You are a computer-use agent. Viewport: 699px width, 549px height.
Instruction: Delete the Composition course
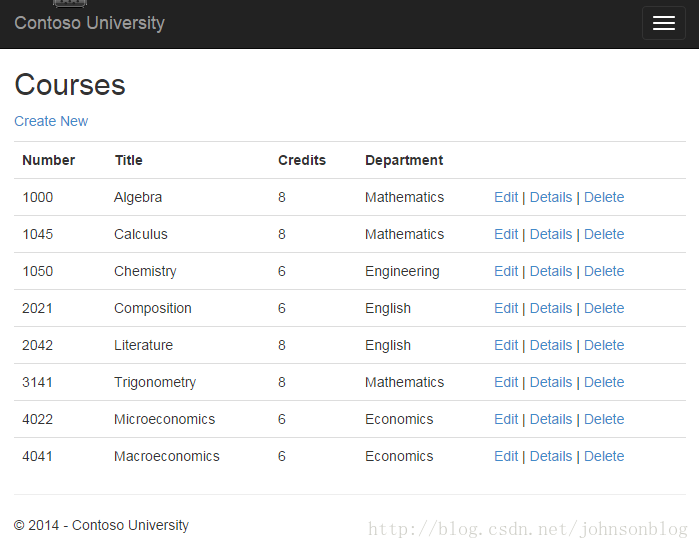tap(604, 308)
